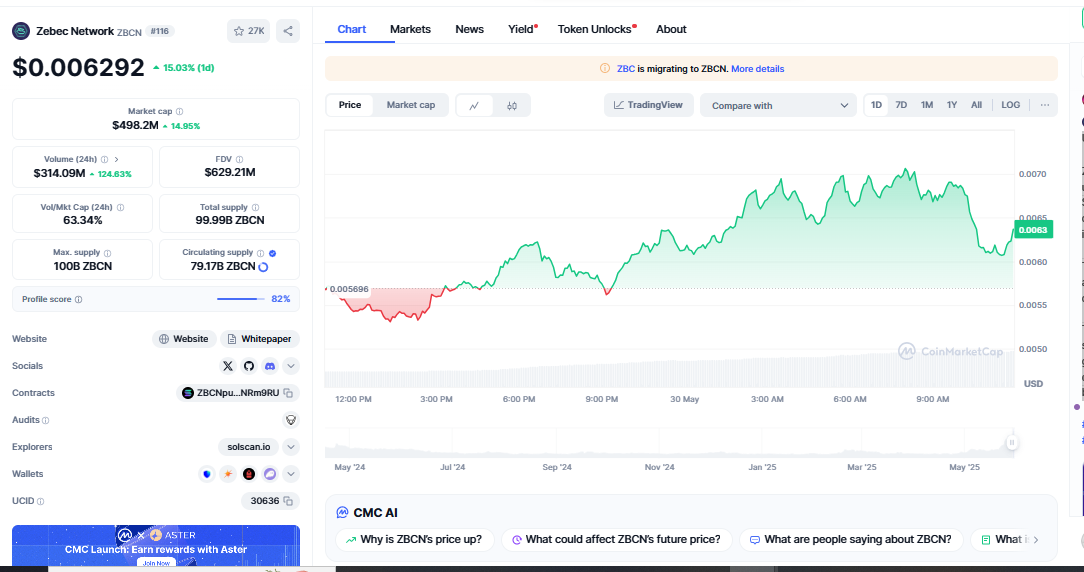Copy the ZBCN contract address
The image size is (1084, 572).
288,393
